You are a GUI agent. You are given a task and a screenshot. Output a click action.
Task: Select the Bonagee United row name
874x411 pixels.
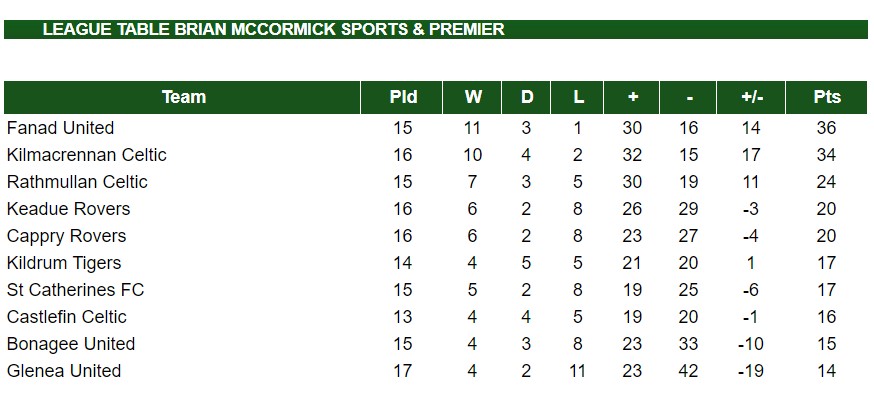[x=71, y=344]
